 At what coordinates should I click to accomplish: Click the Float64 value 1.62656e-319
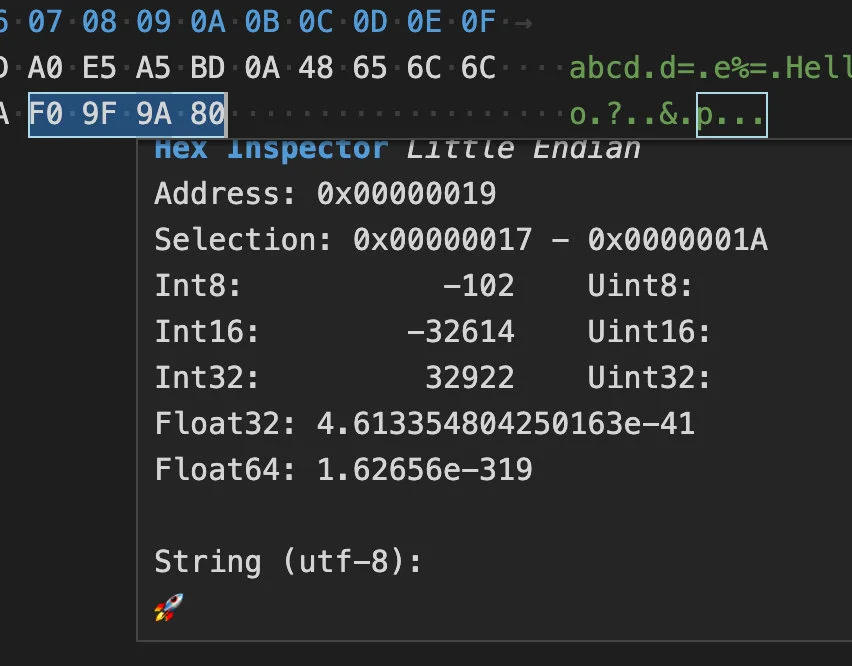tap(424, 469)
